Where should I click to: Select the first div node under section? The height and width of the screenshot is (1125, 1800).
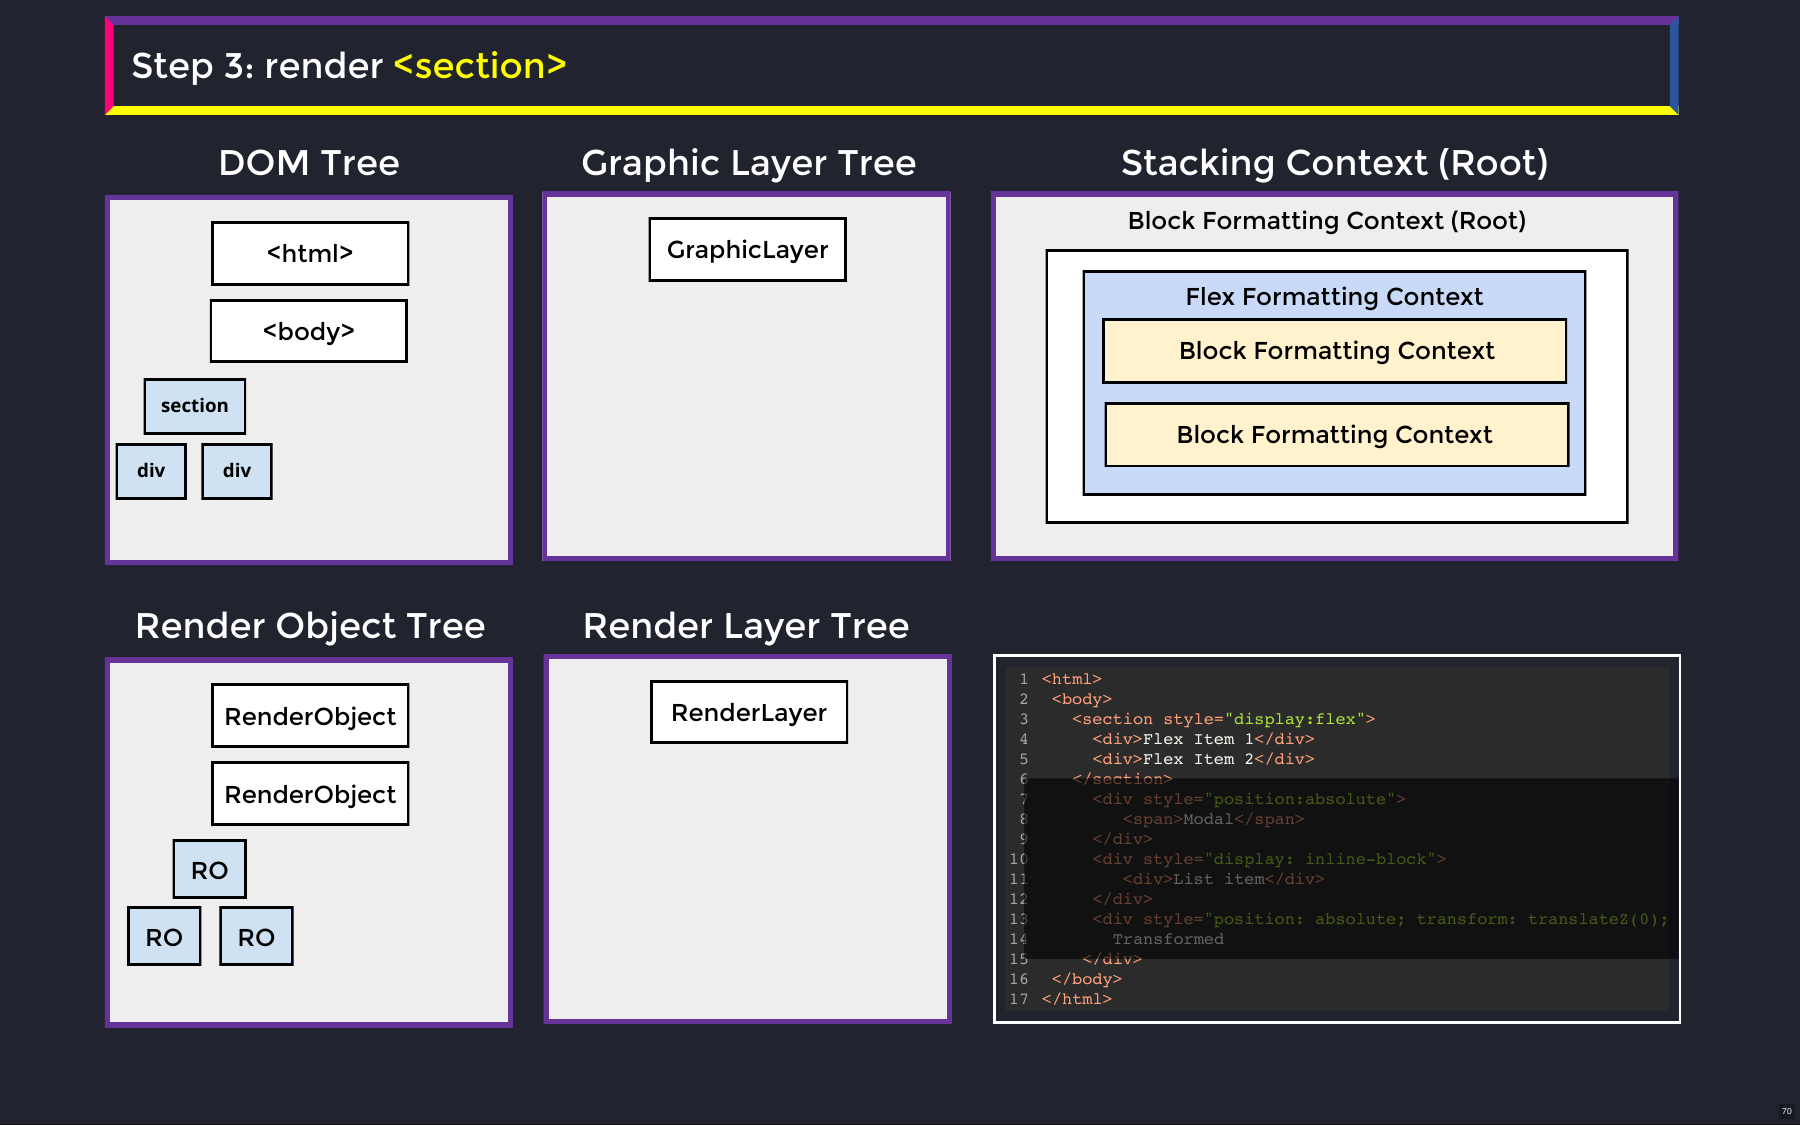tap(151, 471)
